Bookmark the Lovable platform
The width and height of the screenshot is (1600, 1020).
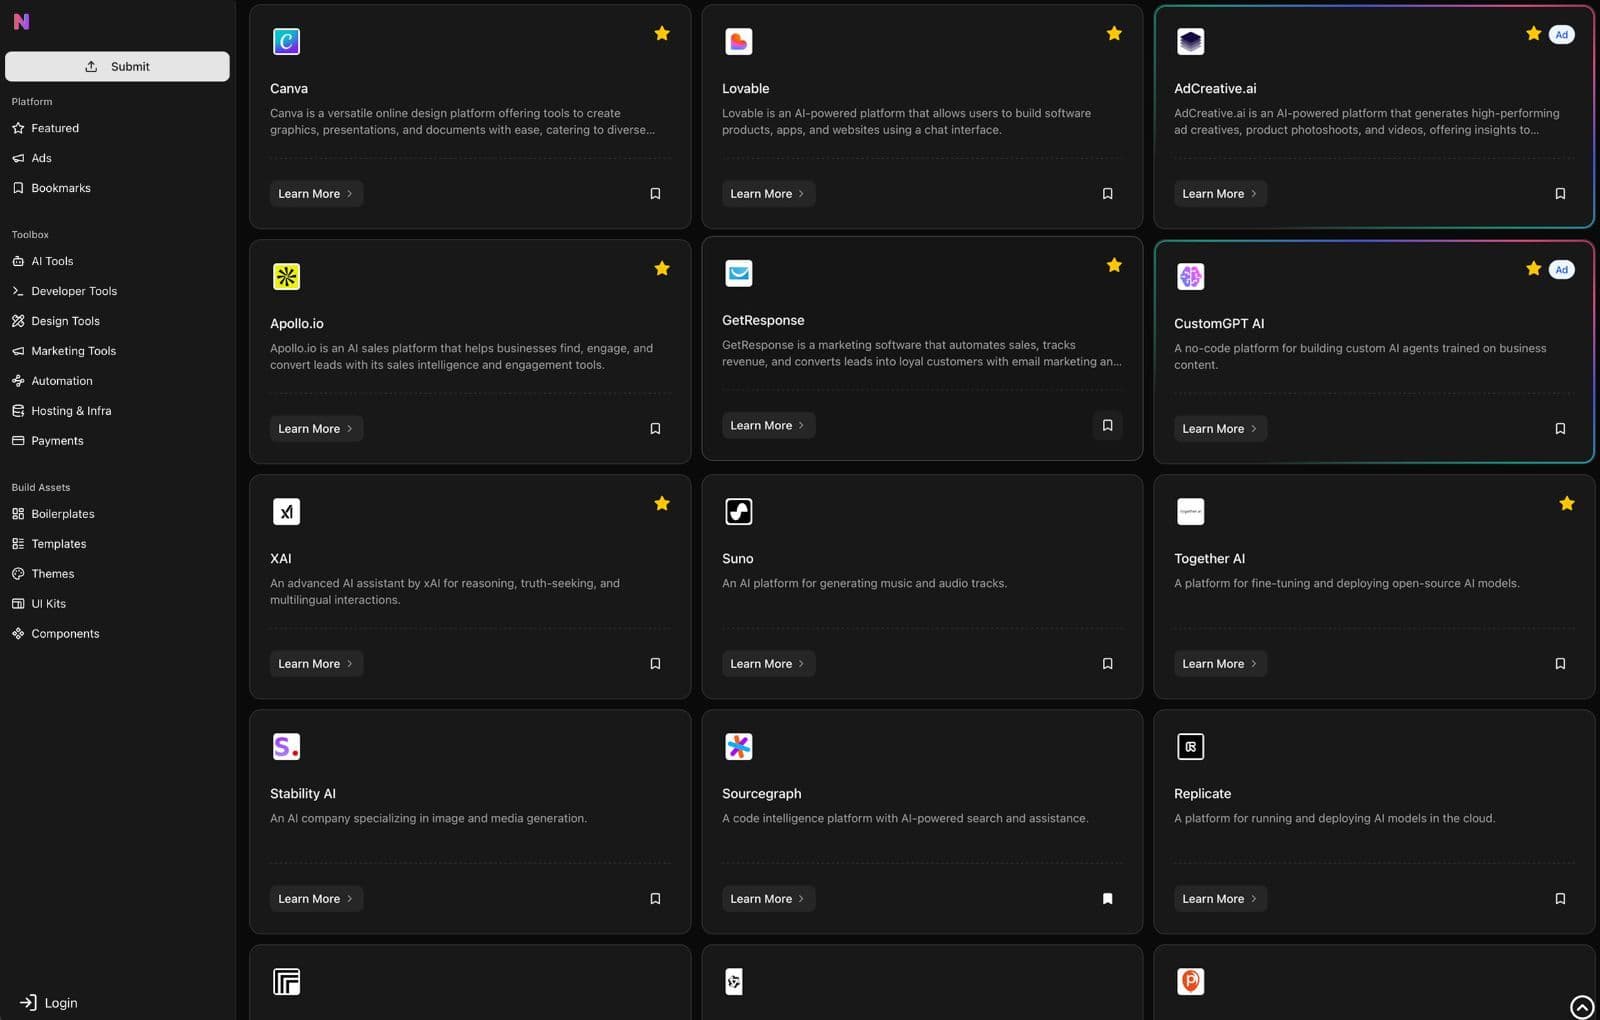[1107, 193]
